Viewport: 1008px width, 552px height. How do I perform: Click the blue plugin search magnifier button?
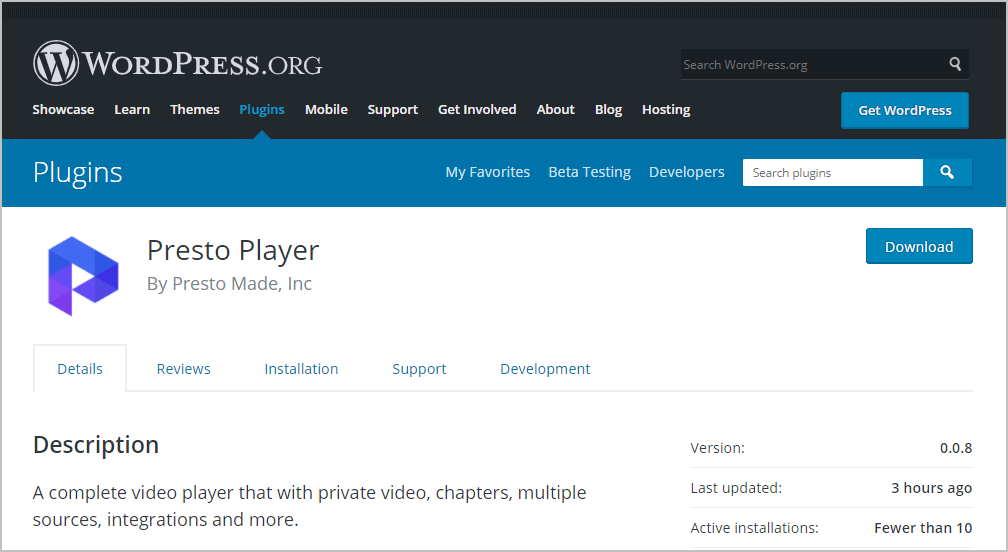[x=947, y=172]
